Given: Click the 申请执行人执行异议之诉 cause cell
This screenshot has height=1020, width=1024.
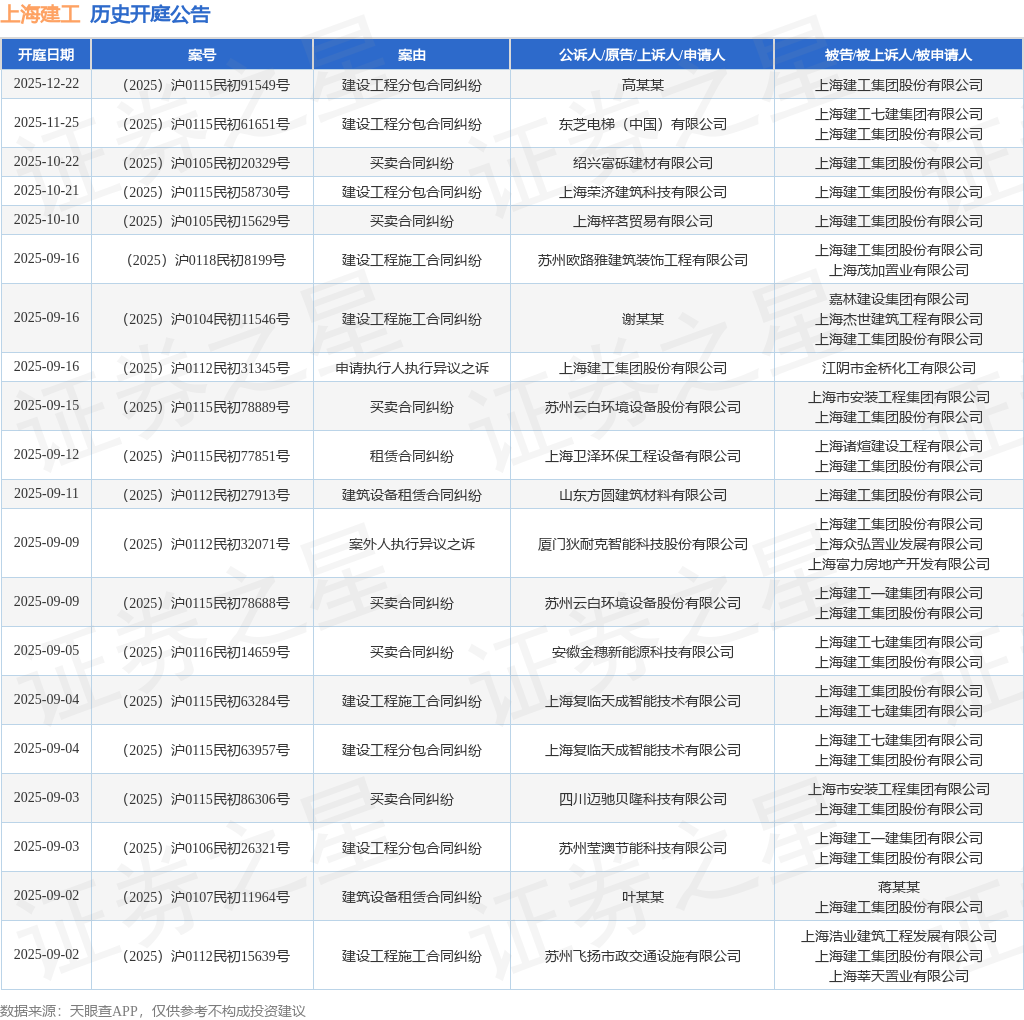Looking at the screenshot, I should coord(411,368).
